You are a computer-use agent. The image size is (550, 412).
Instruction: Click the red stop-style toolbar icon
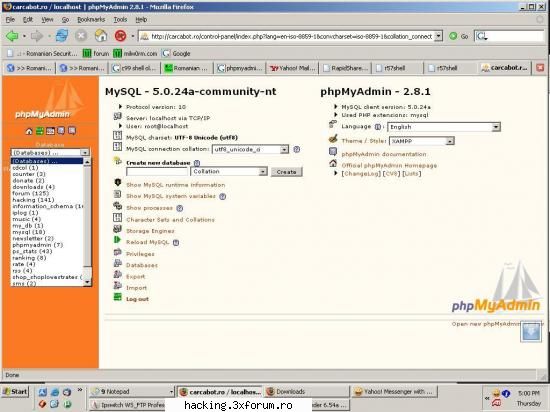click(120, 36)
